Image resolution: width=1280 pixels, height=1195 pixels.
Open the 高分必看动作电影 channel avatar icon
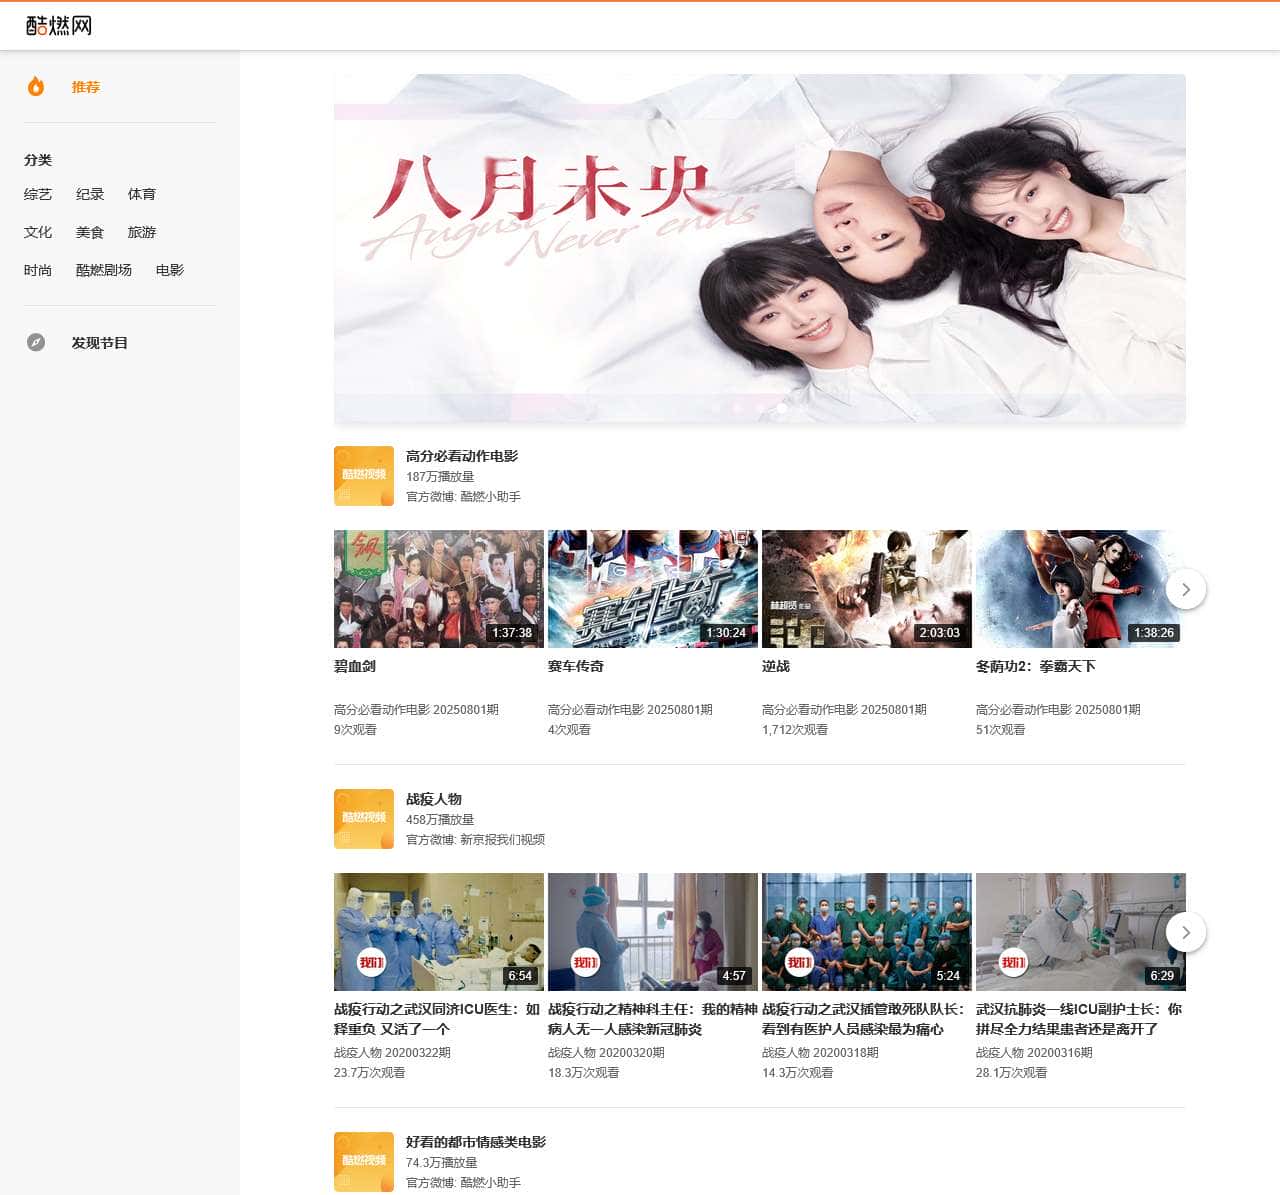pos(363,476)
